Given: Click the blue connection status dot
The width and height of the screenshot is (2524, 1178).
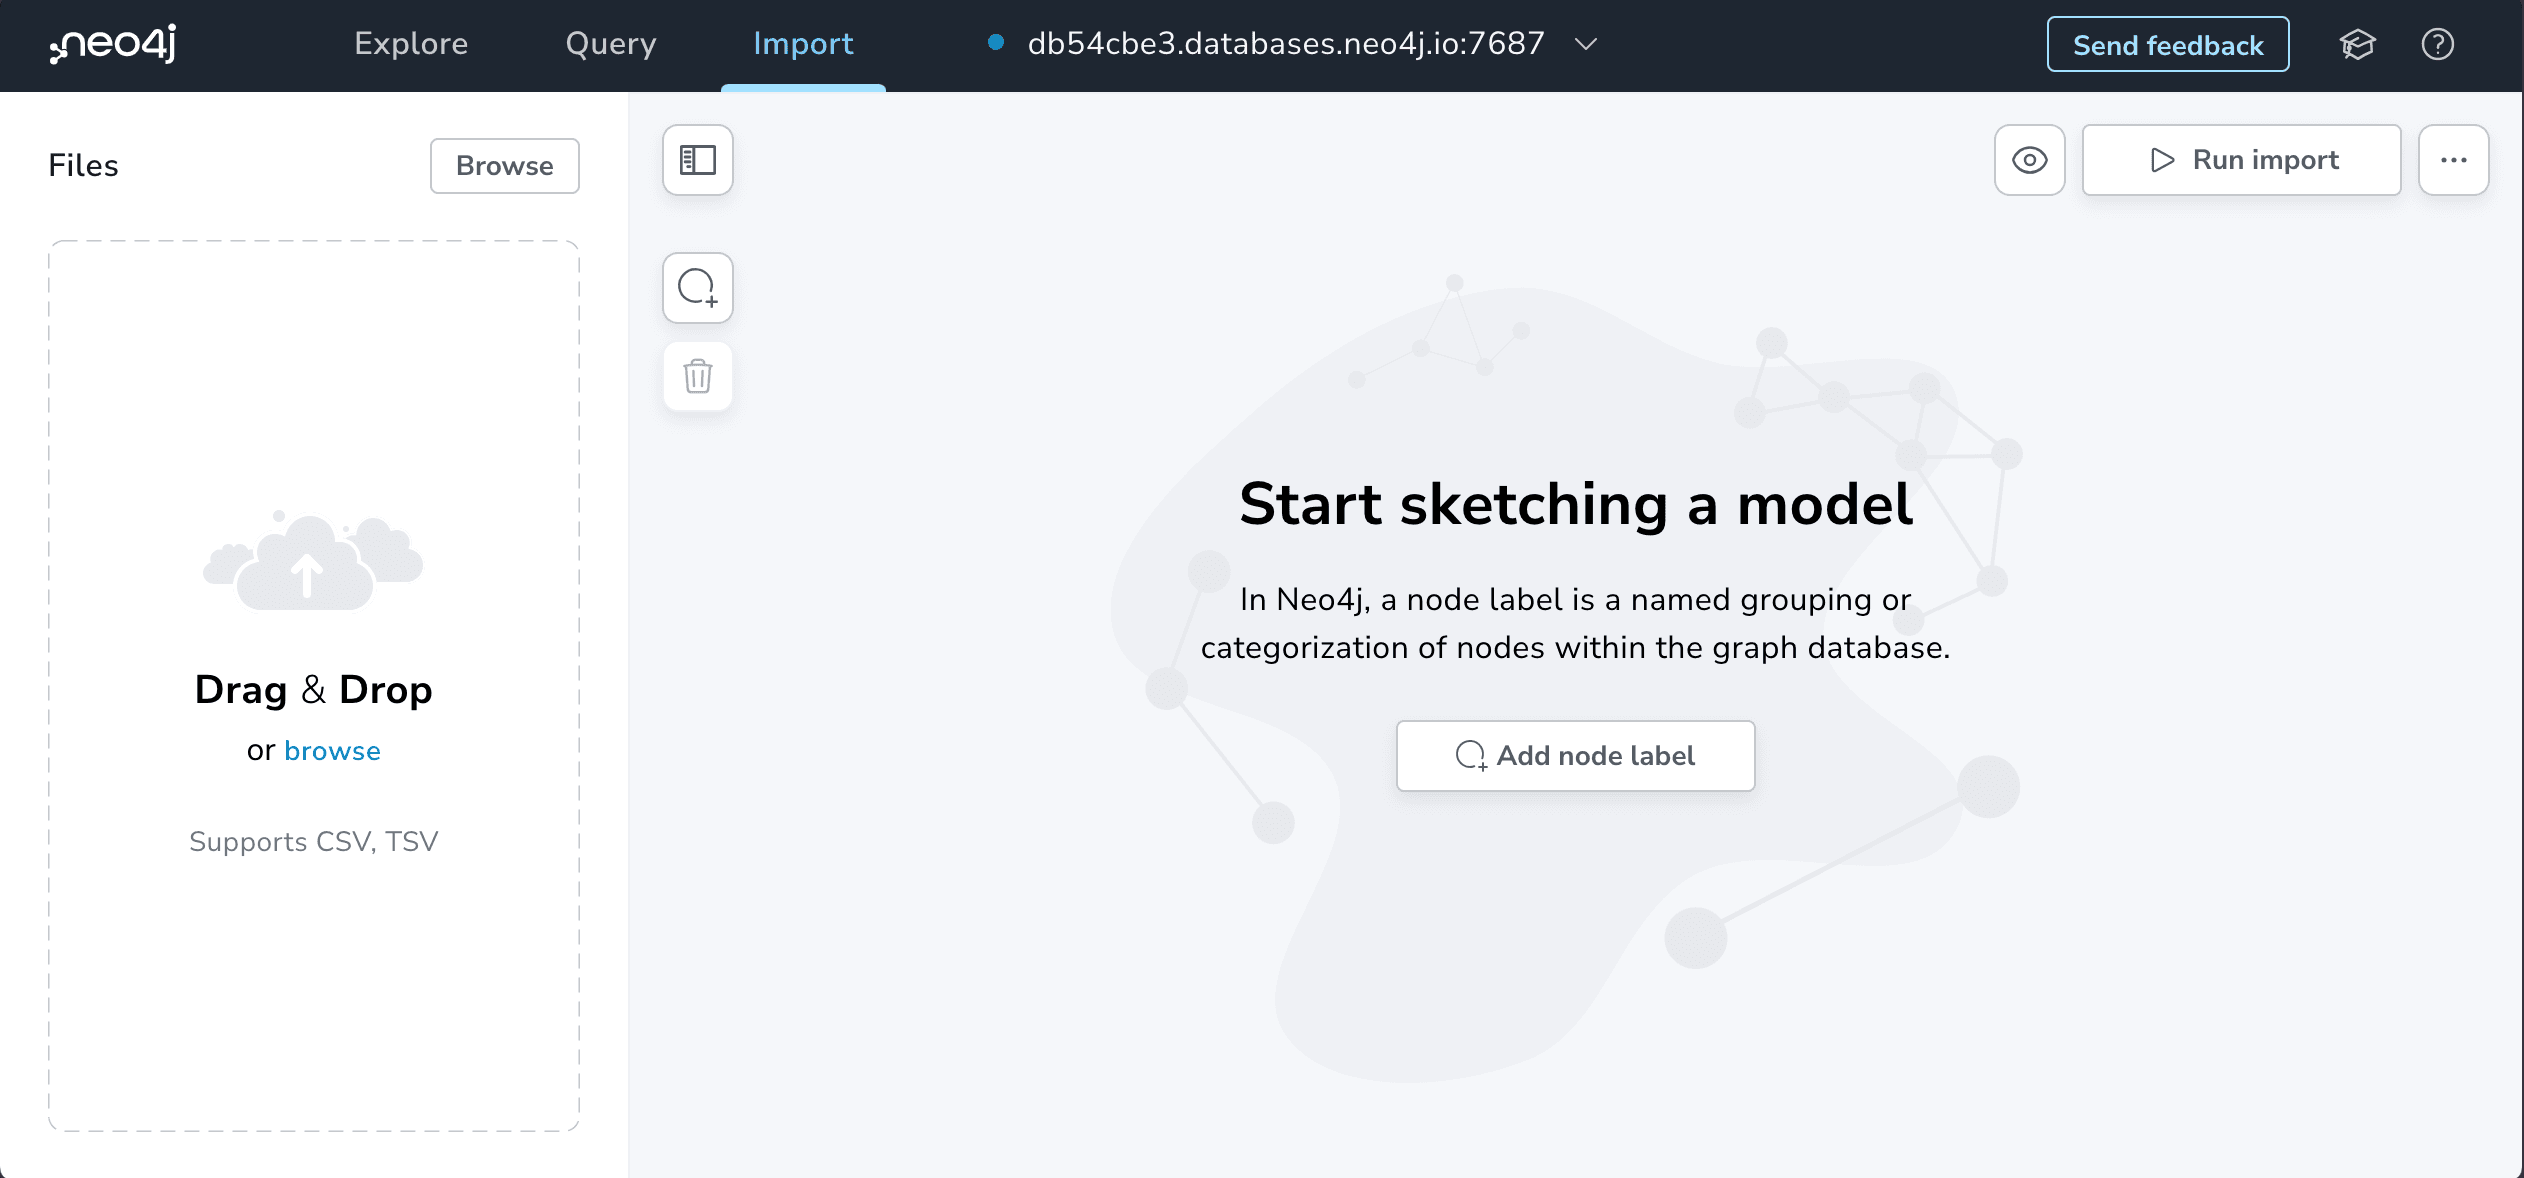Looking at the screenshot, I should [x=995, y=42].
